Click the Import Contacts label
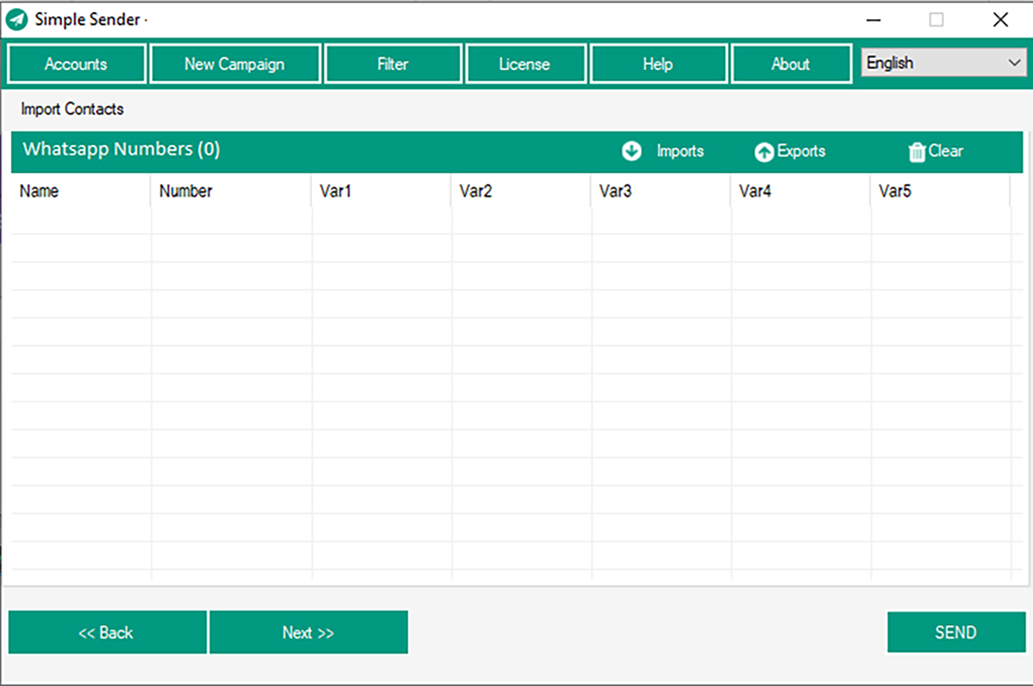1033x686 pixels. 72,109
